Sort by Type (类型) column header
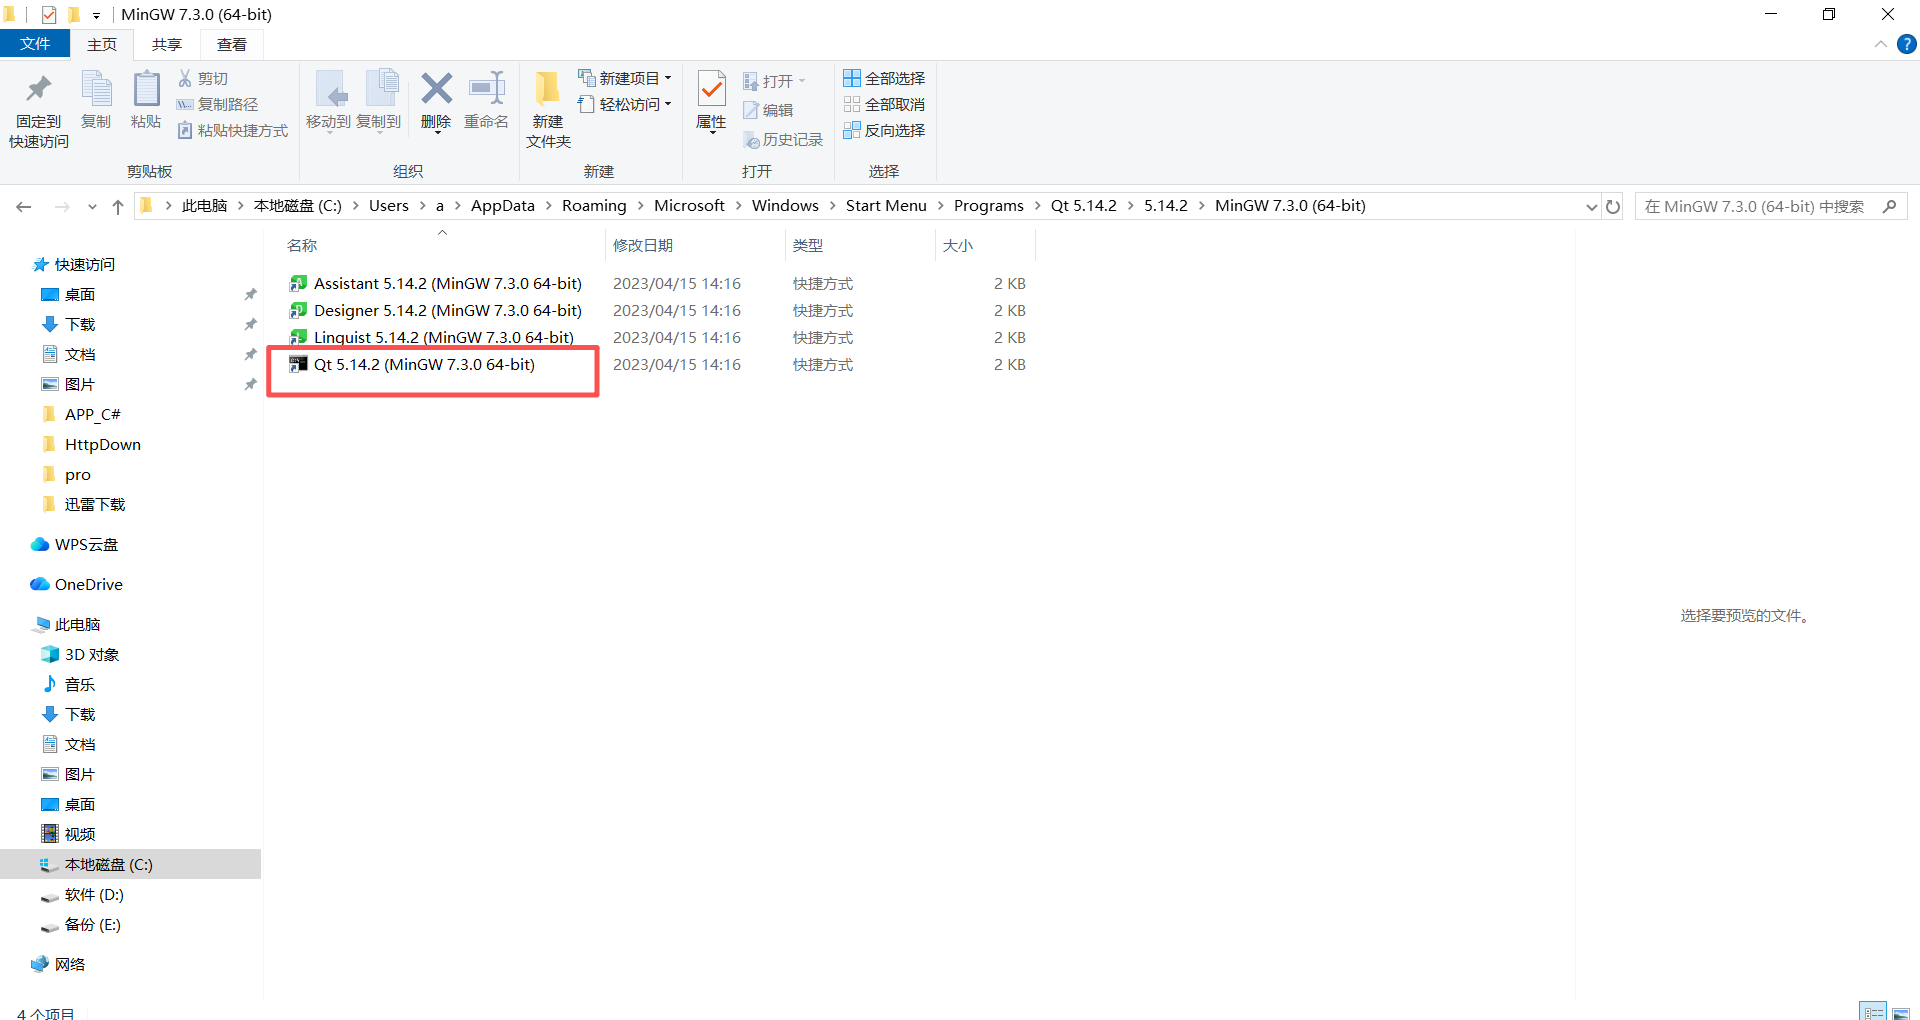The image size is (1920, 1020). (x=860, y=245)
